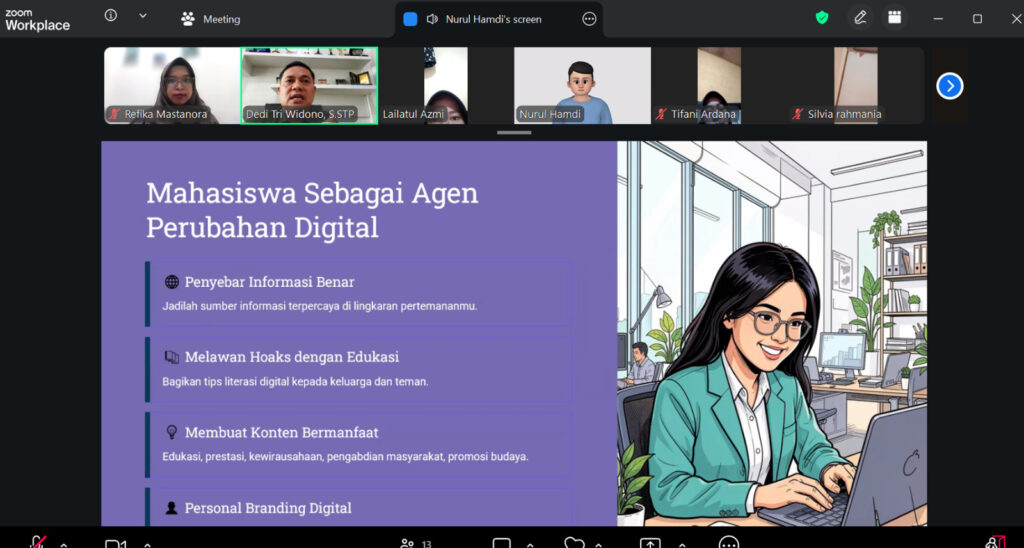This screenshot has height=548, width=1024.
Task: Click the green encryption shield icon
Action: [x=822, y=18]
